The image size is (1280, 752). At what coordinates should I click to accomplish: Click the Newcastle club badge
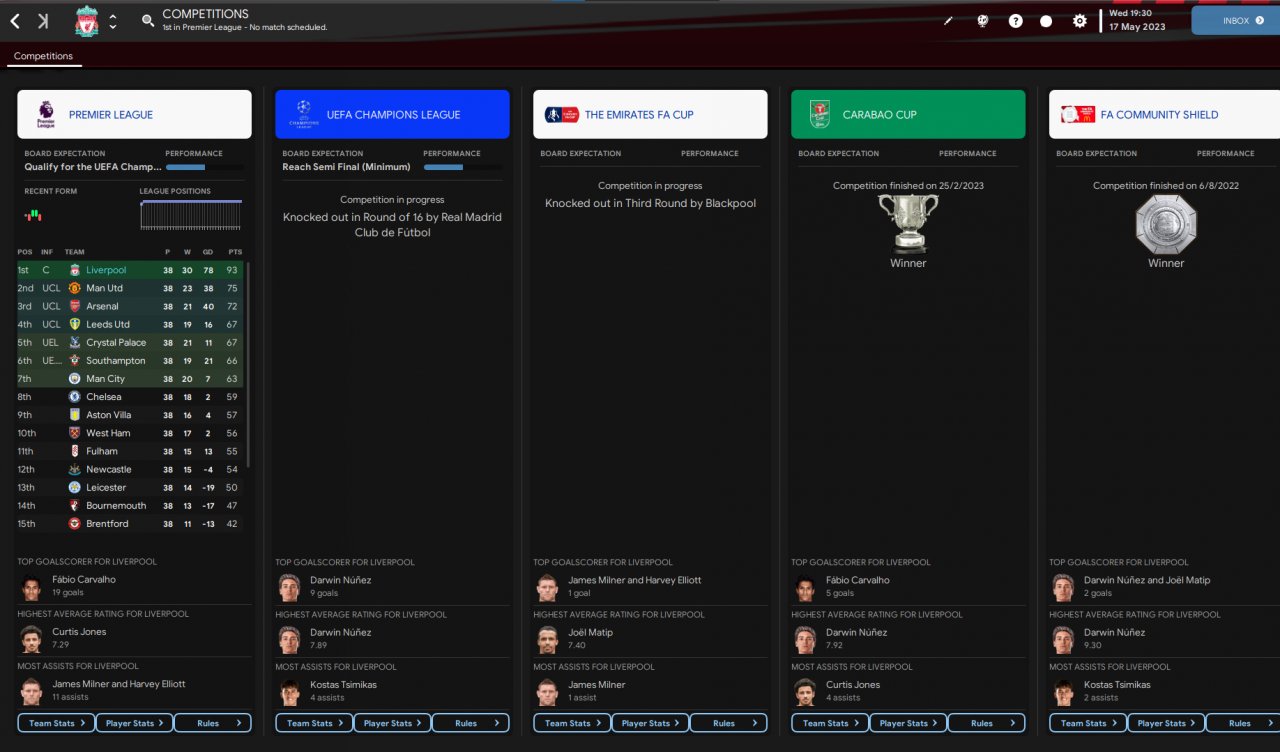74,469
